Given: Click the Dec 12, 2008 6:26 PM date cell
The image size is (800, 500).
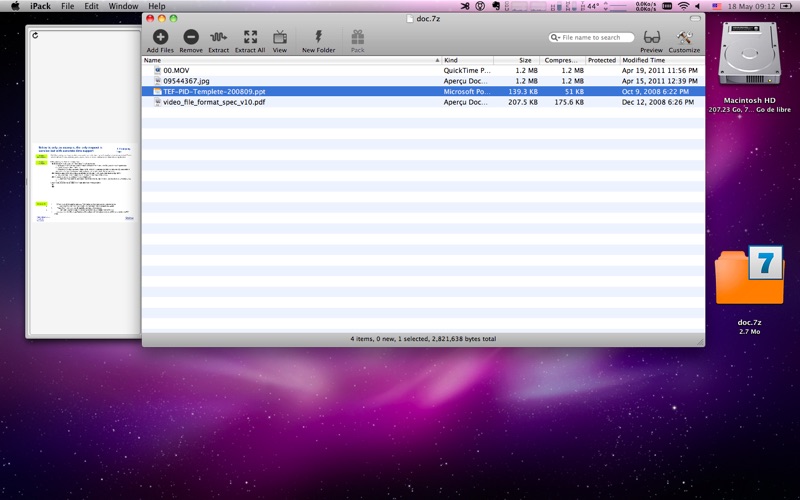Looking at the screenshot, I should (x=658, y=102).
